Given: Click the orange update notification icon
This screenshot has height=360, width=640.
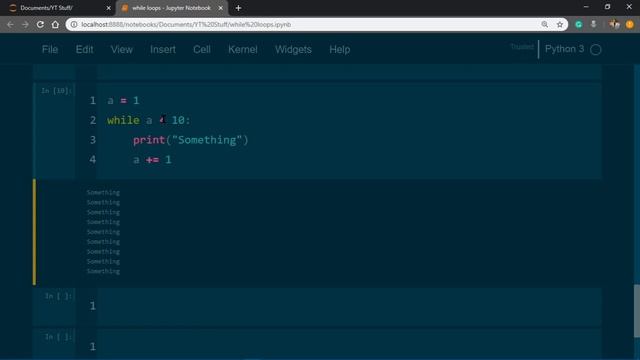Looking at the screenshot, I should click(x=630, y=24).
